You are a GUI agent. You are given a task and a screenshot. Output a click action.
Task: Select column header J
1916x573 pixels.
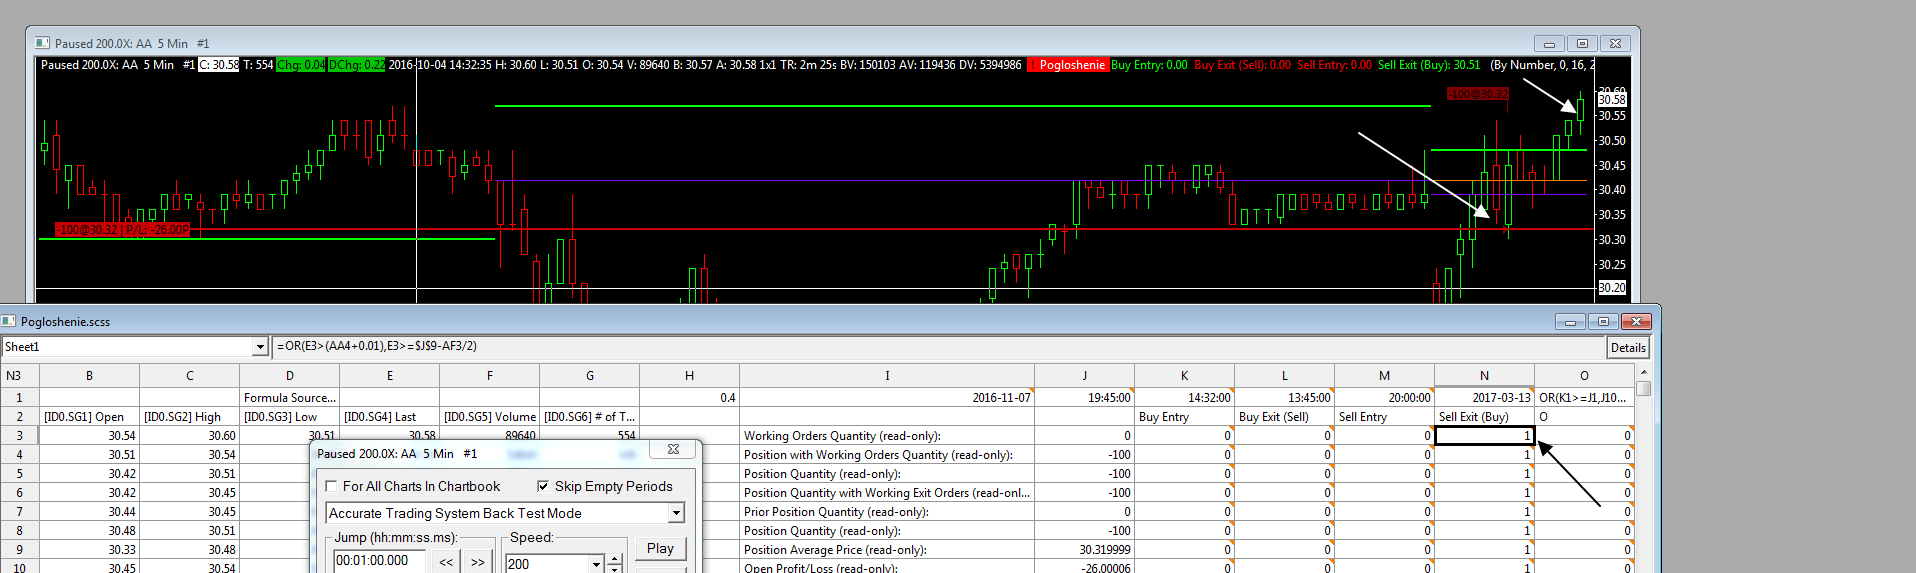pos(1084,376)
